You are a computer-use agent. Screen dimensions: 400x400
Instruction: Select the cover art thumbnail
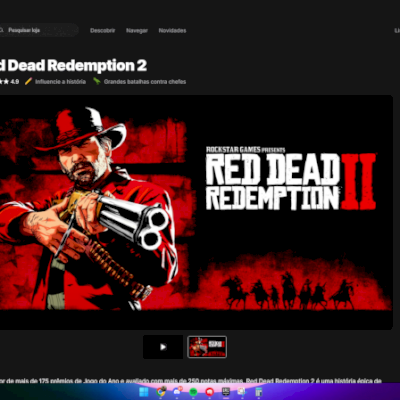point(207,347)
